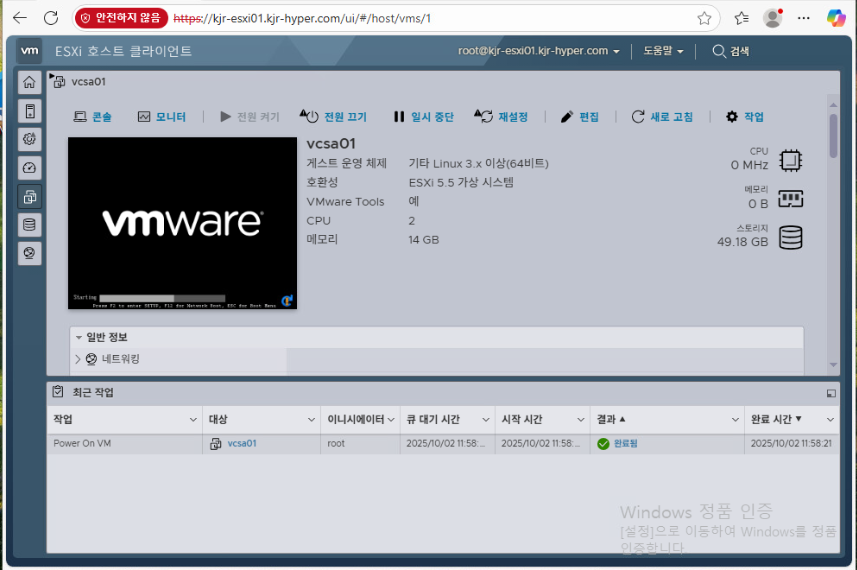This screenshot has height=570, width=857.
Task: Bookmark this page with star icon
Action: (x=704, y=18)
